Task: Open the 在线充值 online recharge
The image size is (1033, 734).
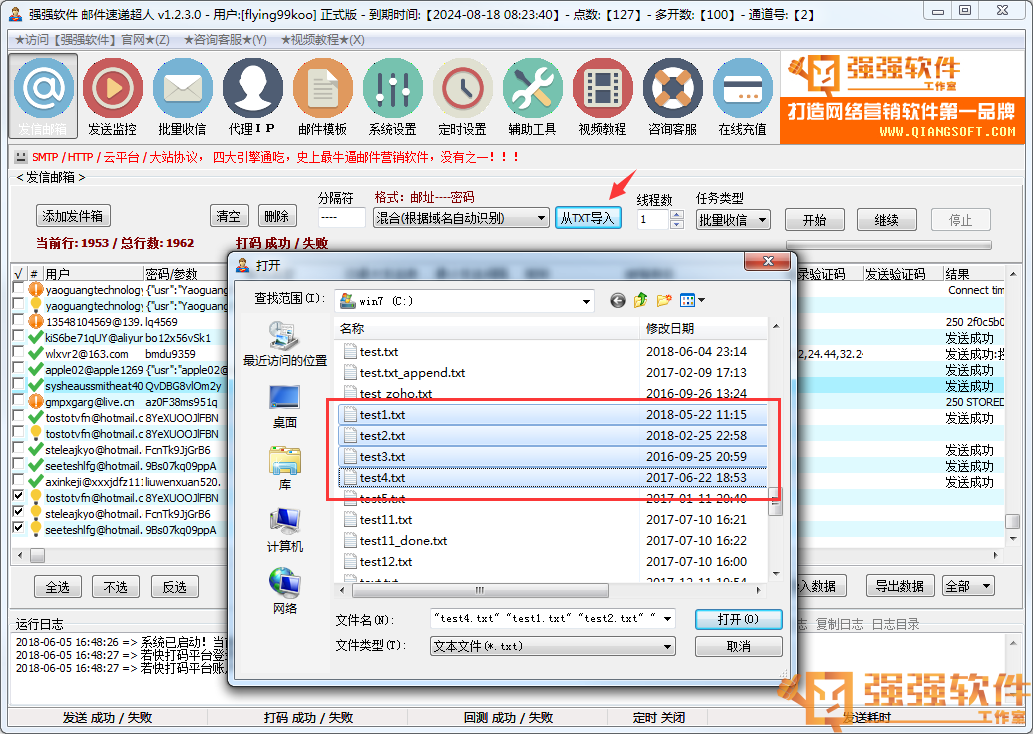Action: click(x=742, y=96)
